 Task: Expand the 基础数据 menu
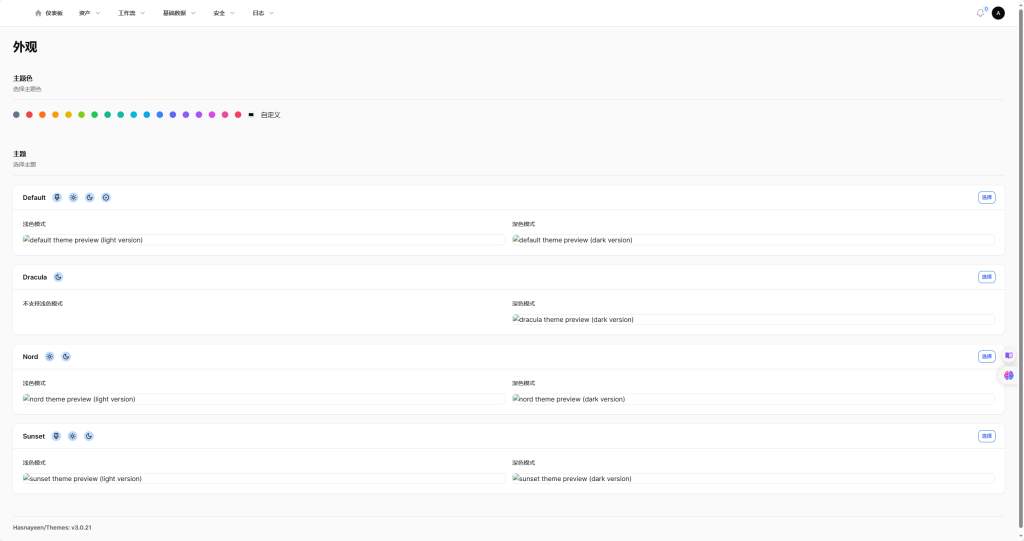179,13
